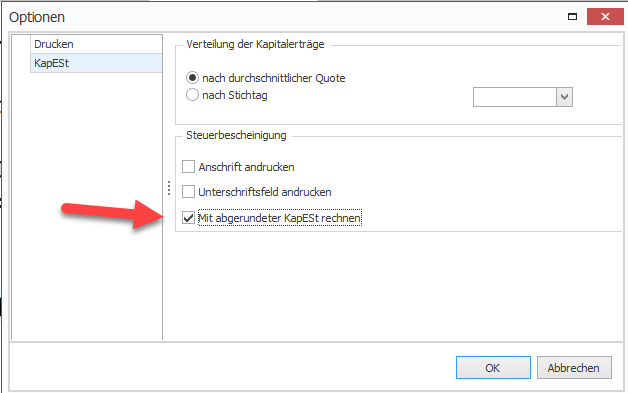Uncheck 'Mit abgerundeter KapESt rechnen'
Image resolution: width=628 pixels, height=393 pixels.
[188, 218]
